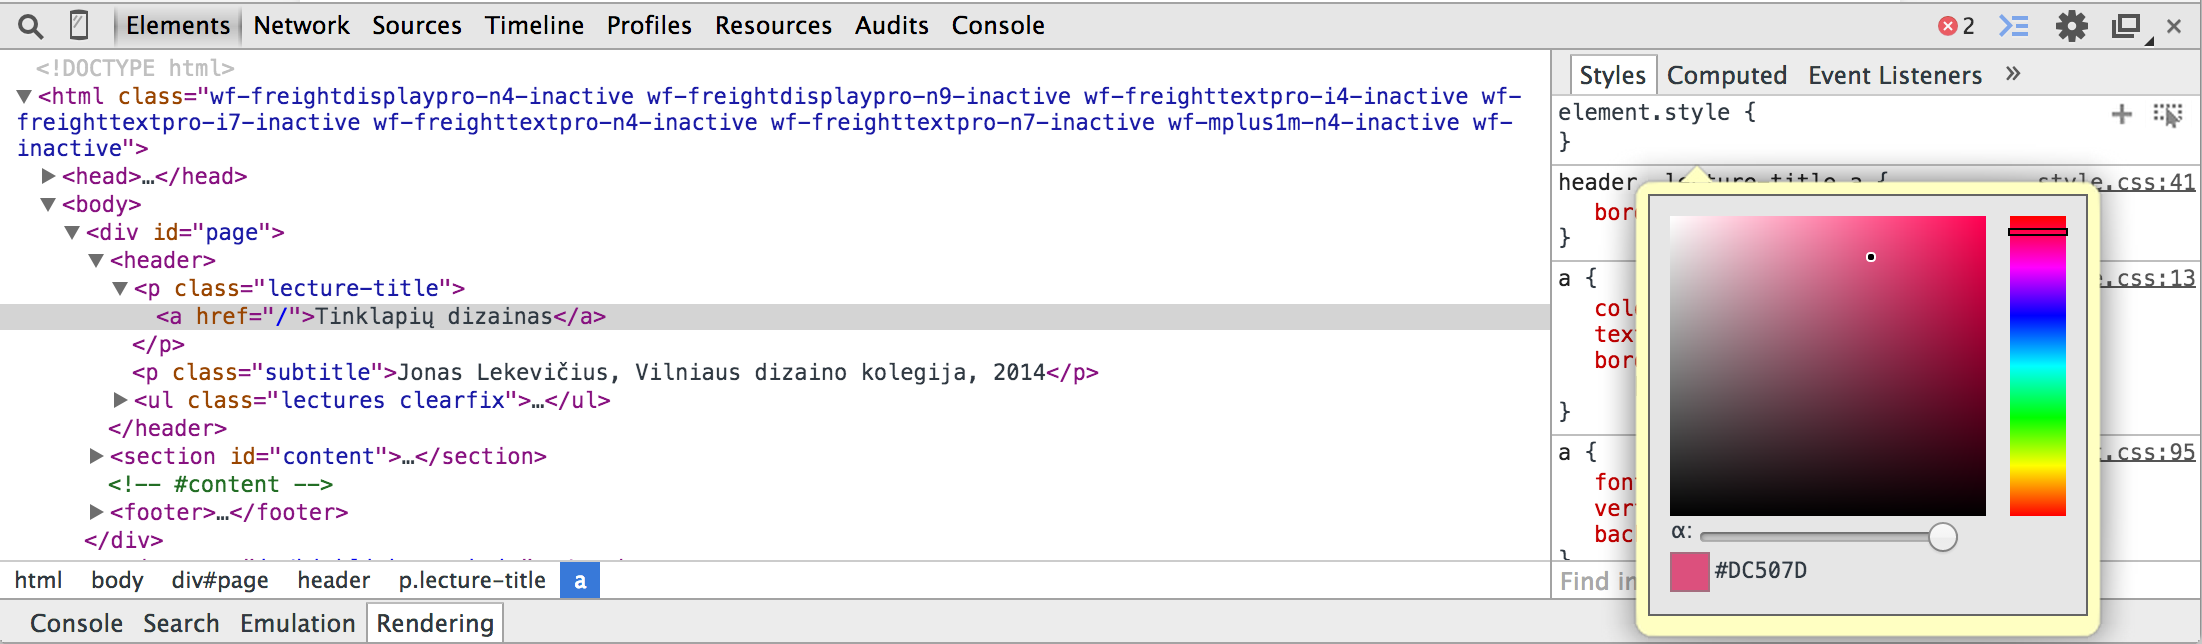Close DevTools with the X icon
2202x644 pixels.
pyautogui.click(x=2174, y=27)
